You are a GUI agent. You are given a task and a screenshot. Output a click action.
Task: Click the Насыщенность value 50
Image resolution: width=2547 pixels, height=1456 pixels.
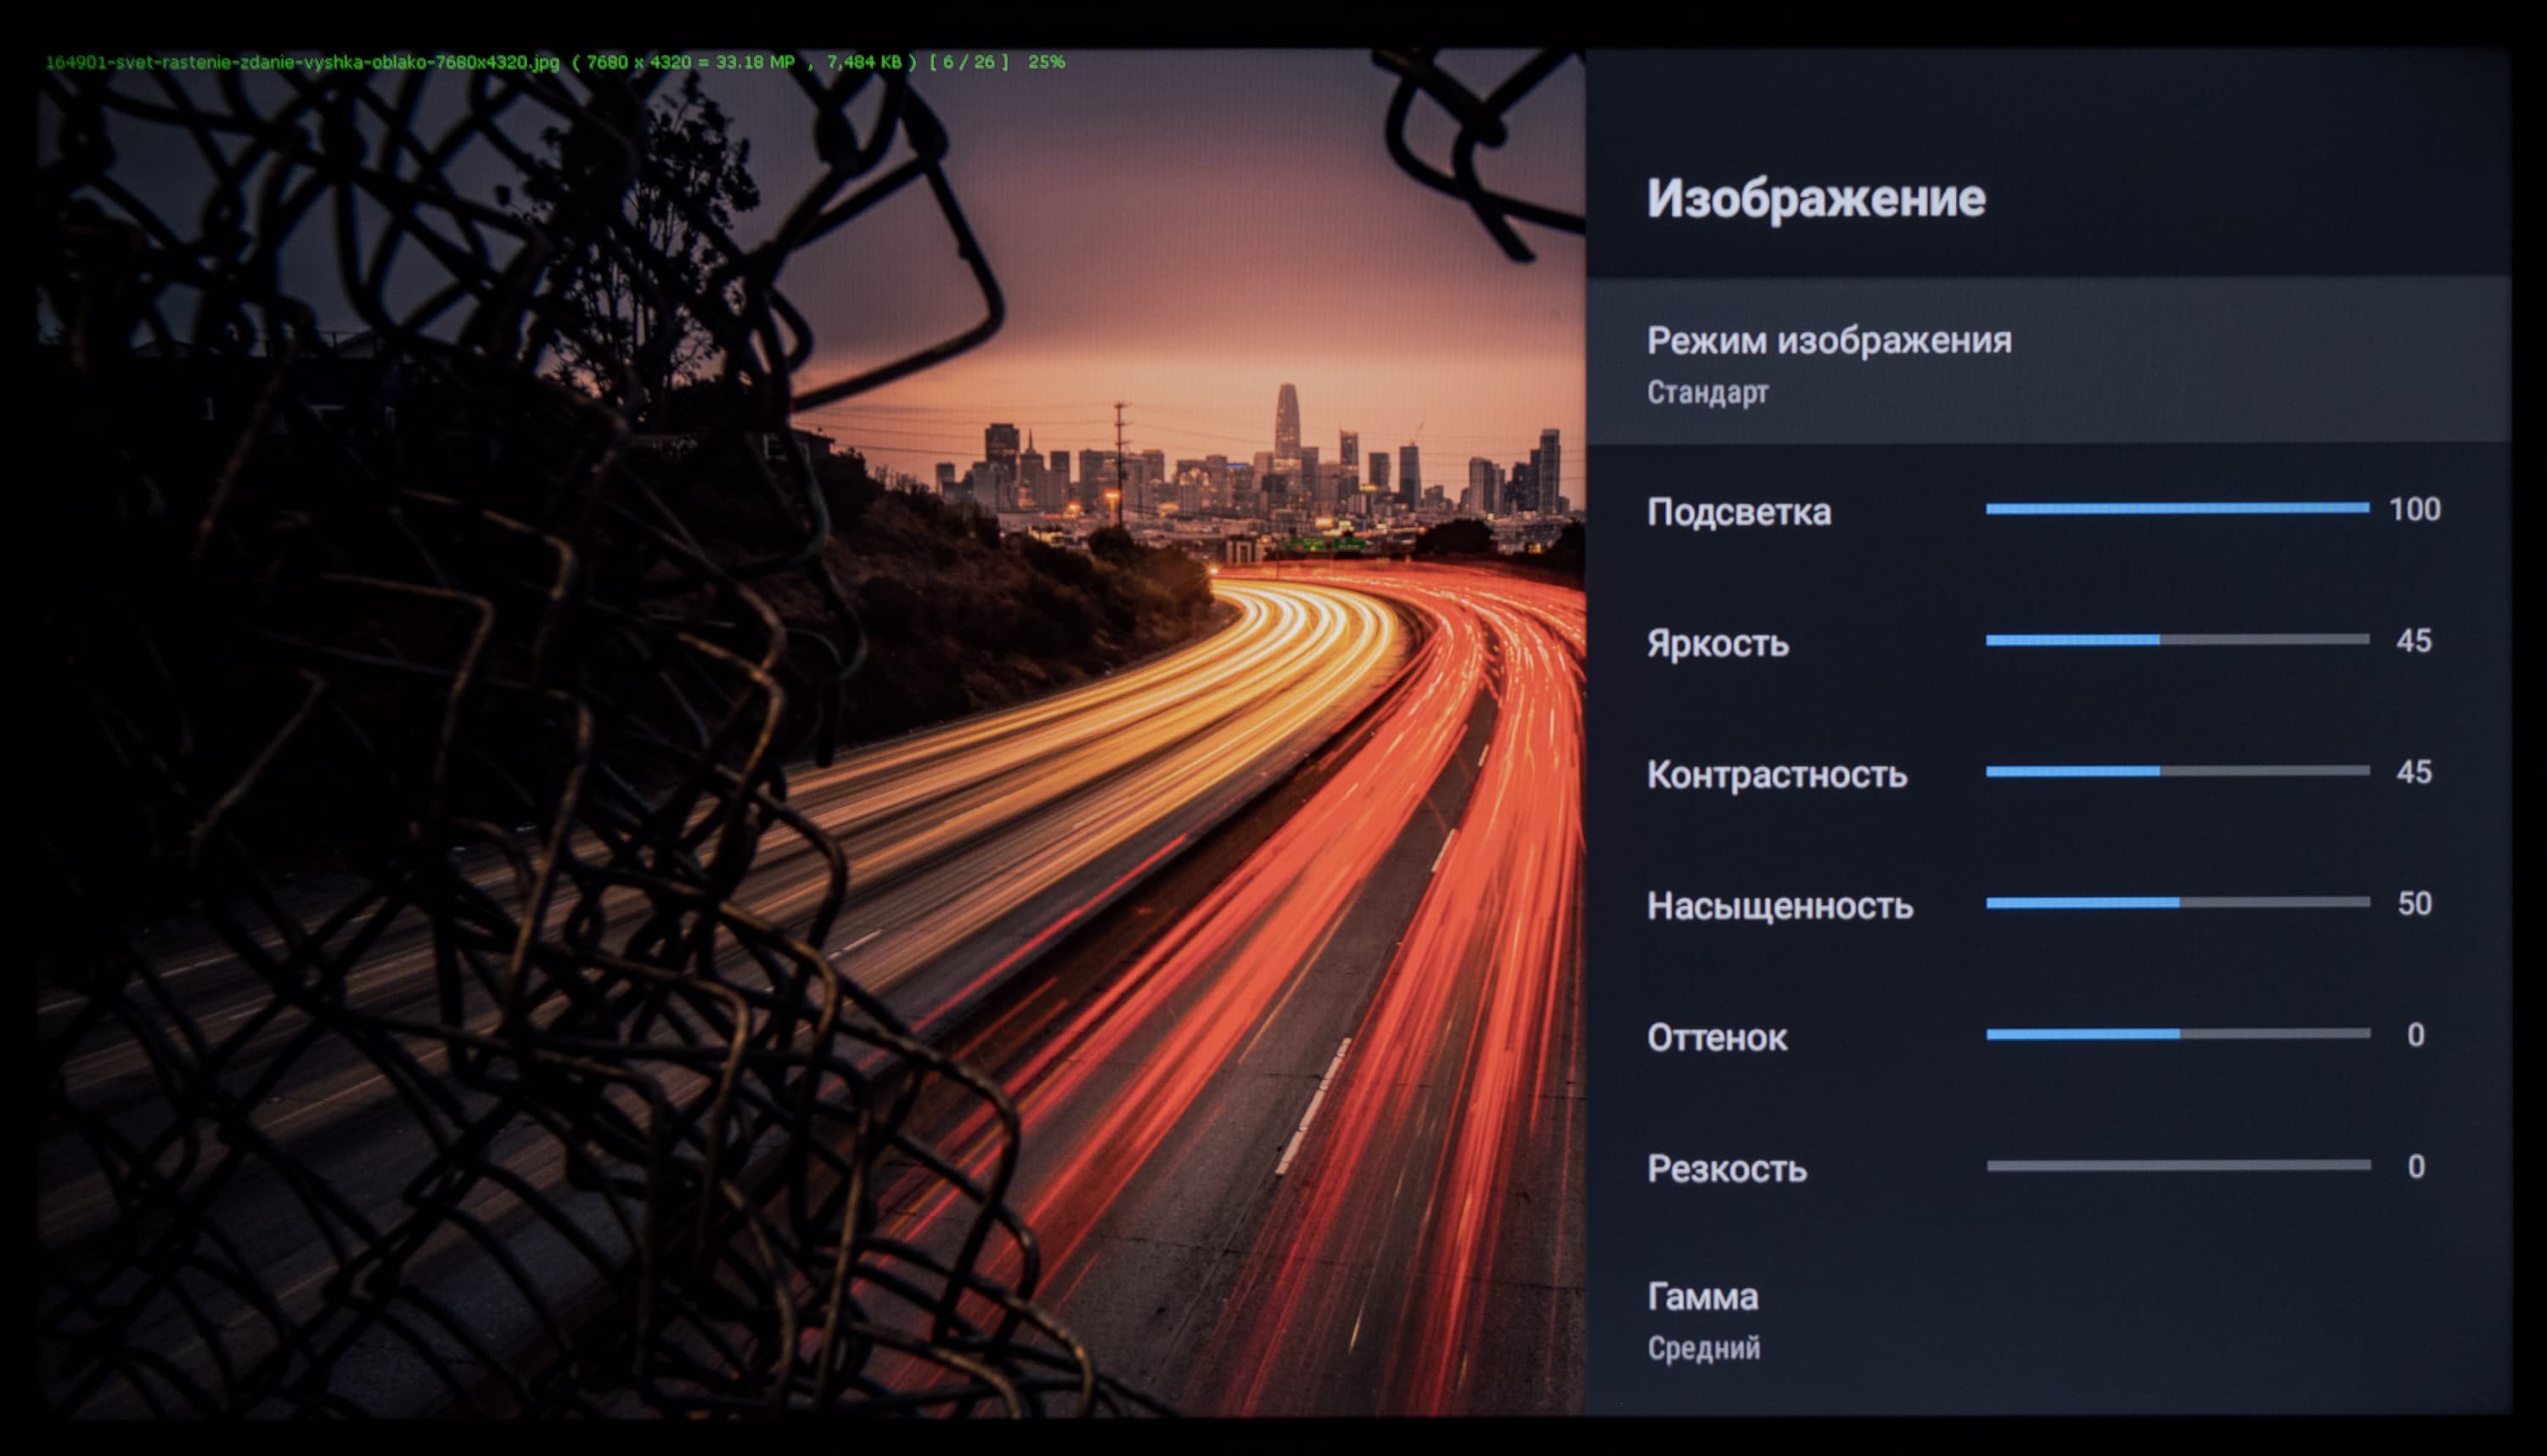[x=2414, y=904]
